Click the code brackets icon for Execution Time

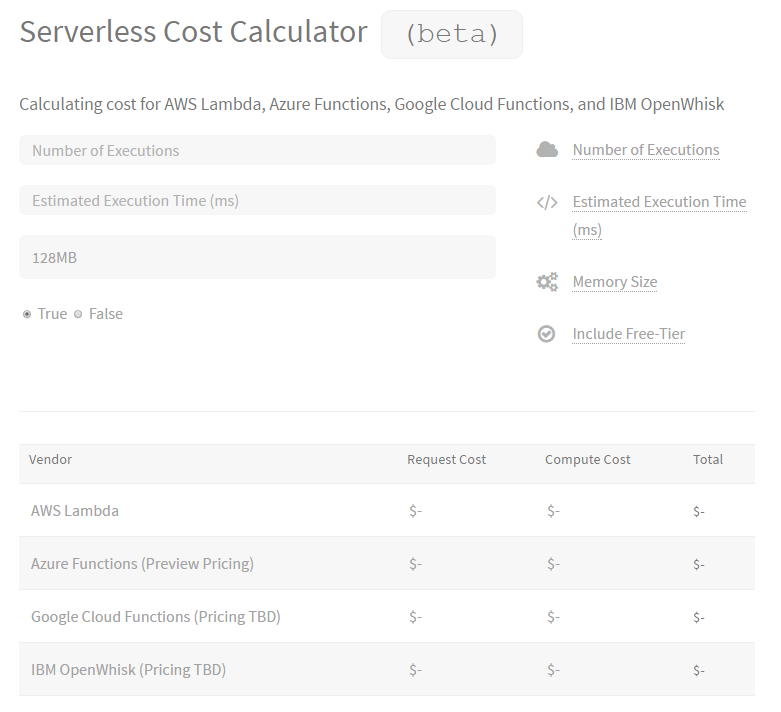[x=547, y=202]
